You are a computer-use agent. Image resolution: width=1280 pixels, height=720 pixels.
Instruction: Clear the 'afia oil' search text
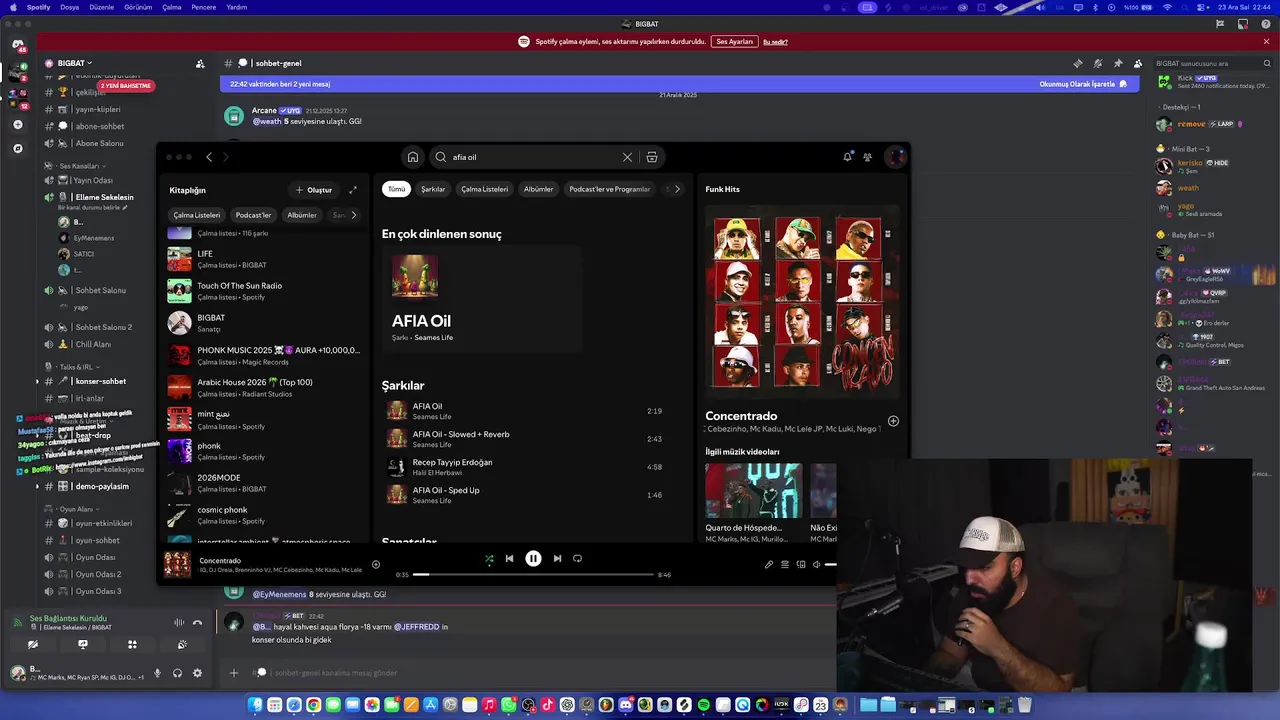(x=627, y=157)
